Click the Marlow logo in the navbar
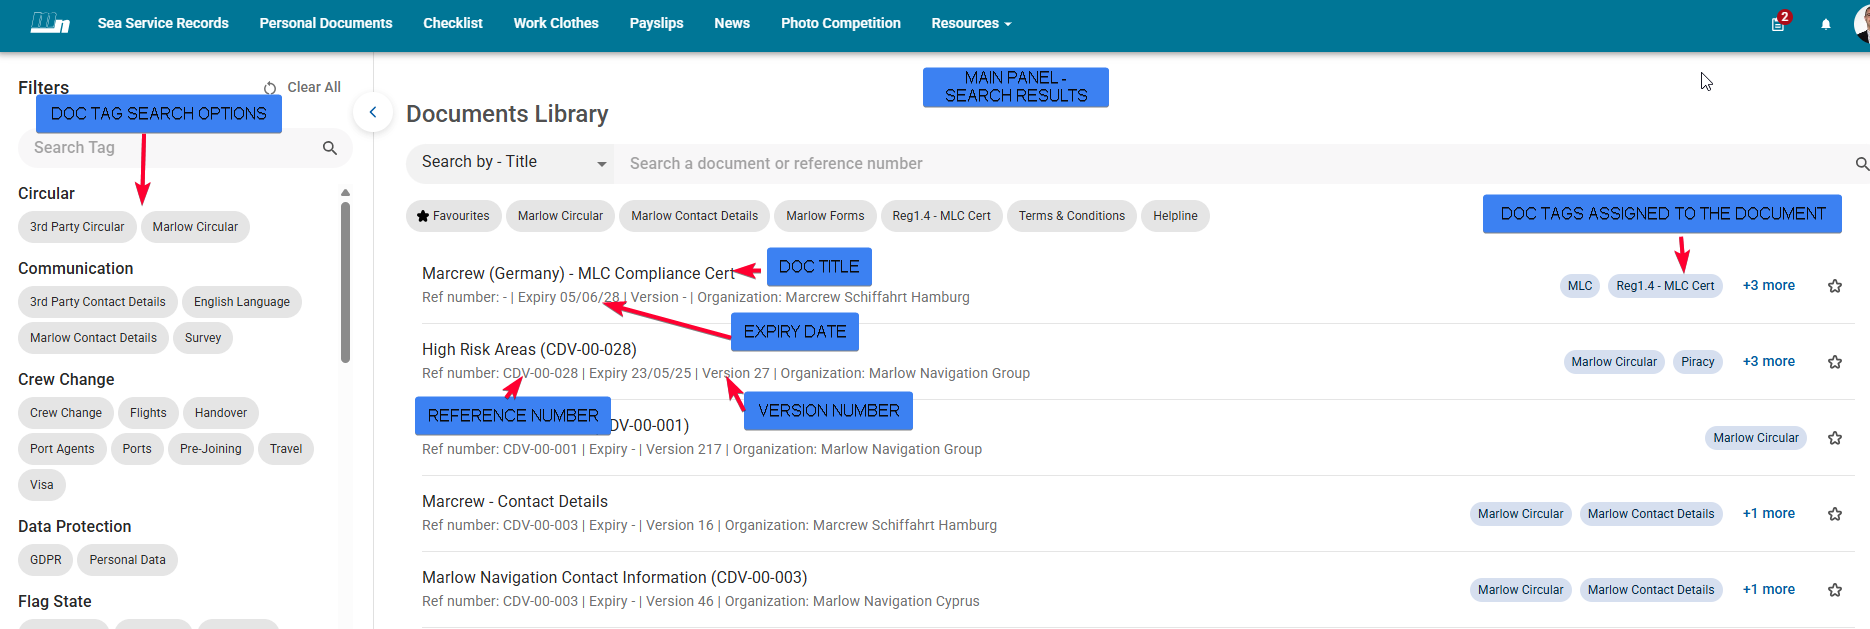This screenshot has width=1870, height=629. point(50,22)
